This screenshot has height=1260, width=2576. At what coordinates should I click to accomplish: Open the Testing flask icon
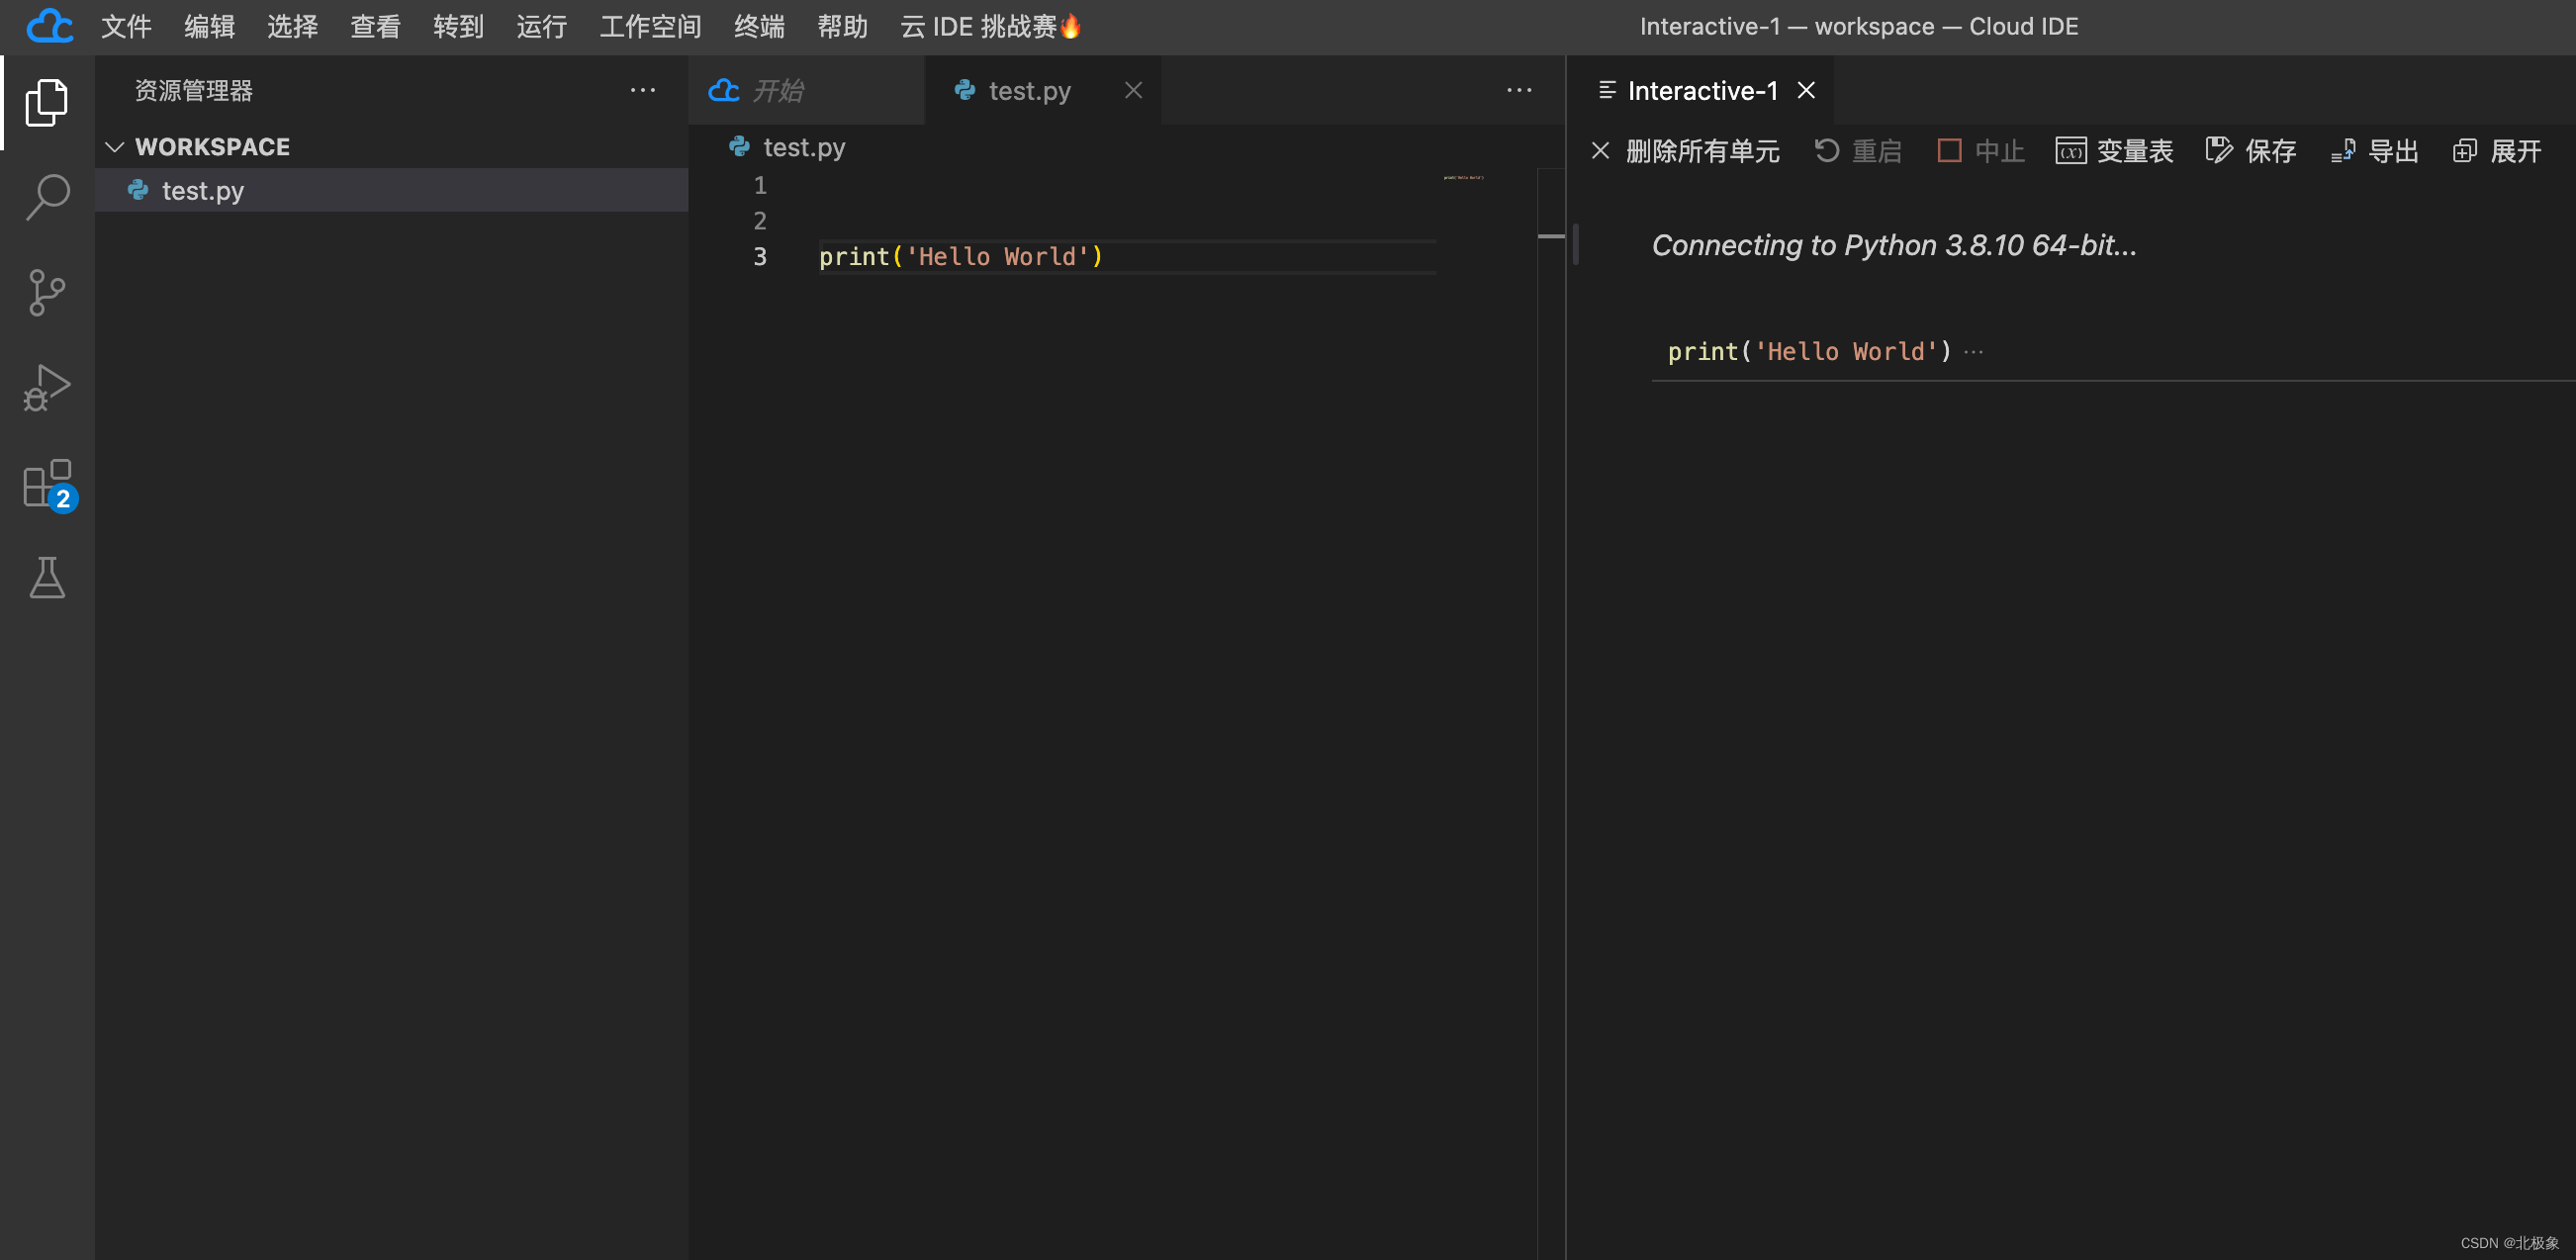pos(47,578)
